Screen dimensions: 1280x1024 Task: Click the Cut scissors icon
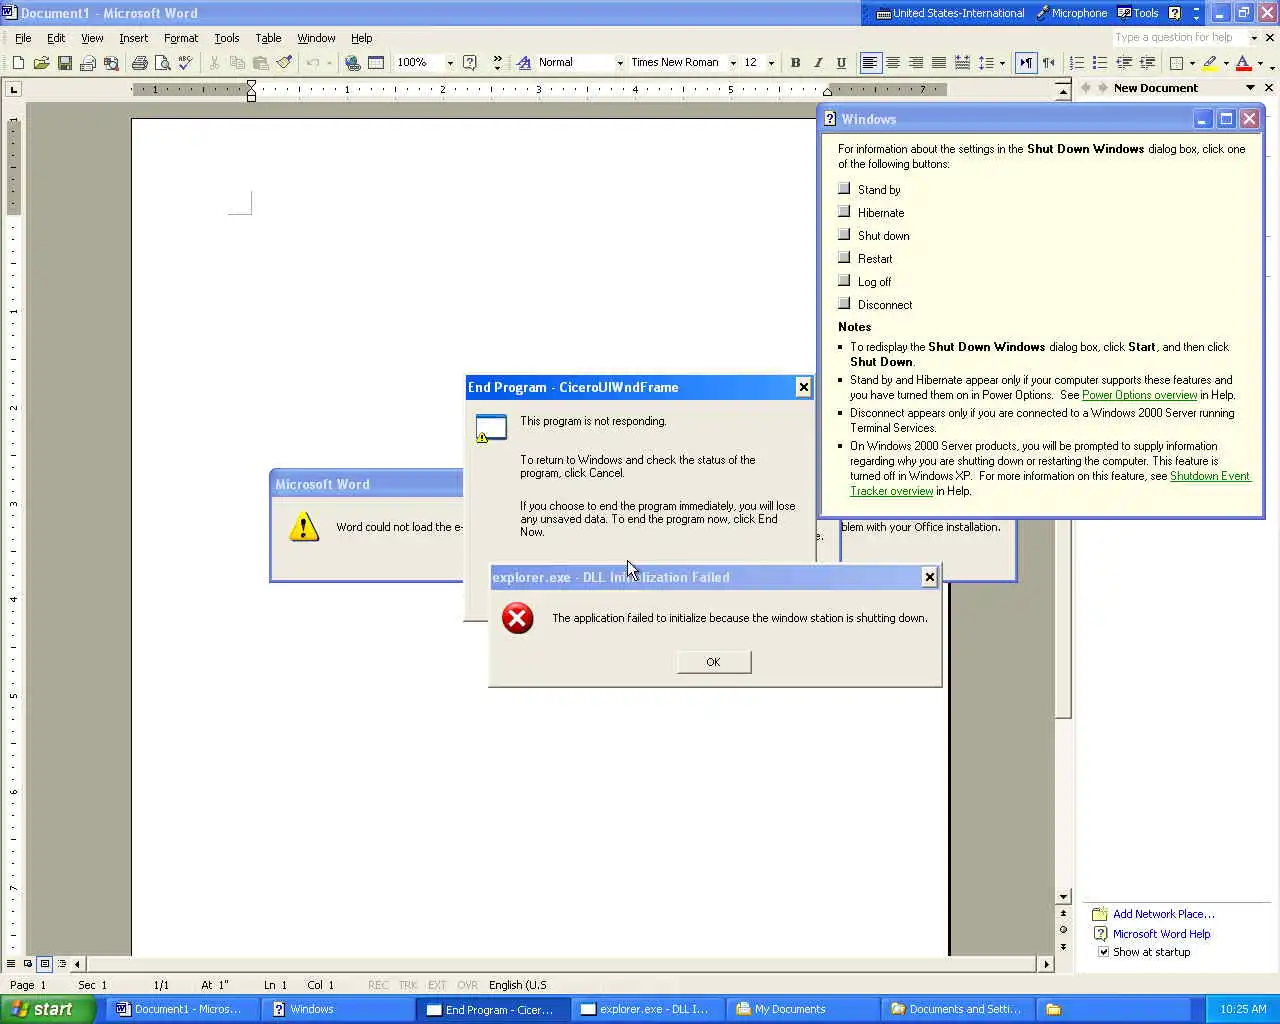[x=214, y=63]
